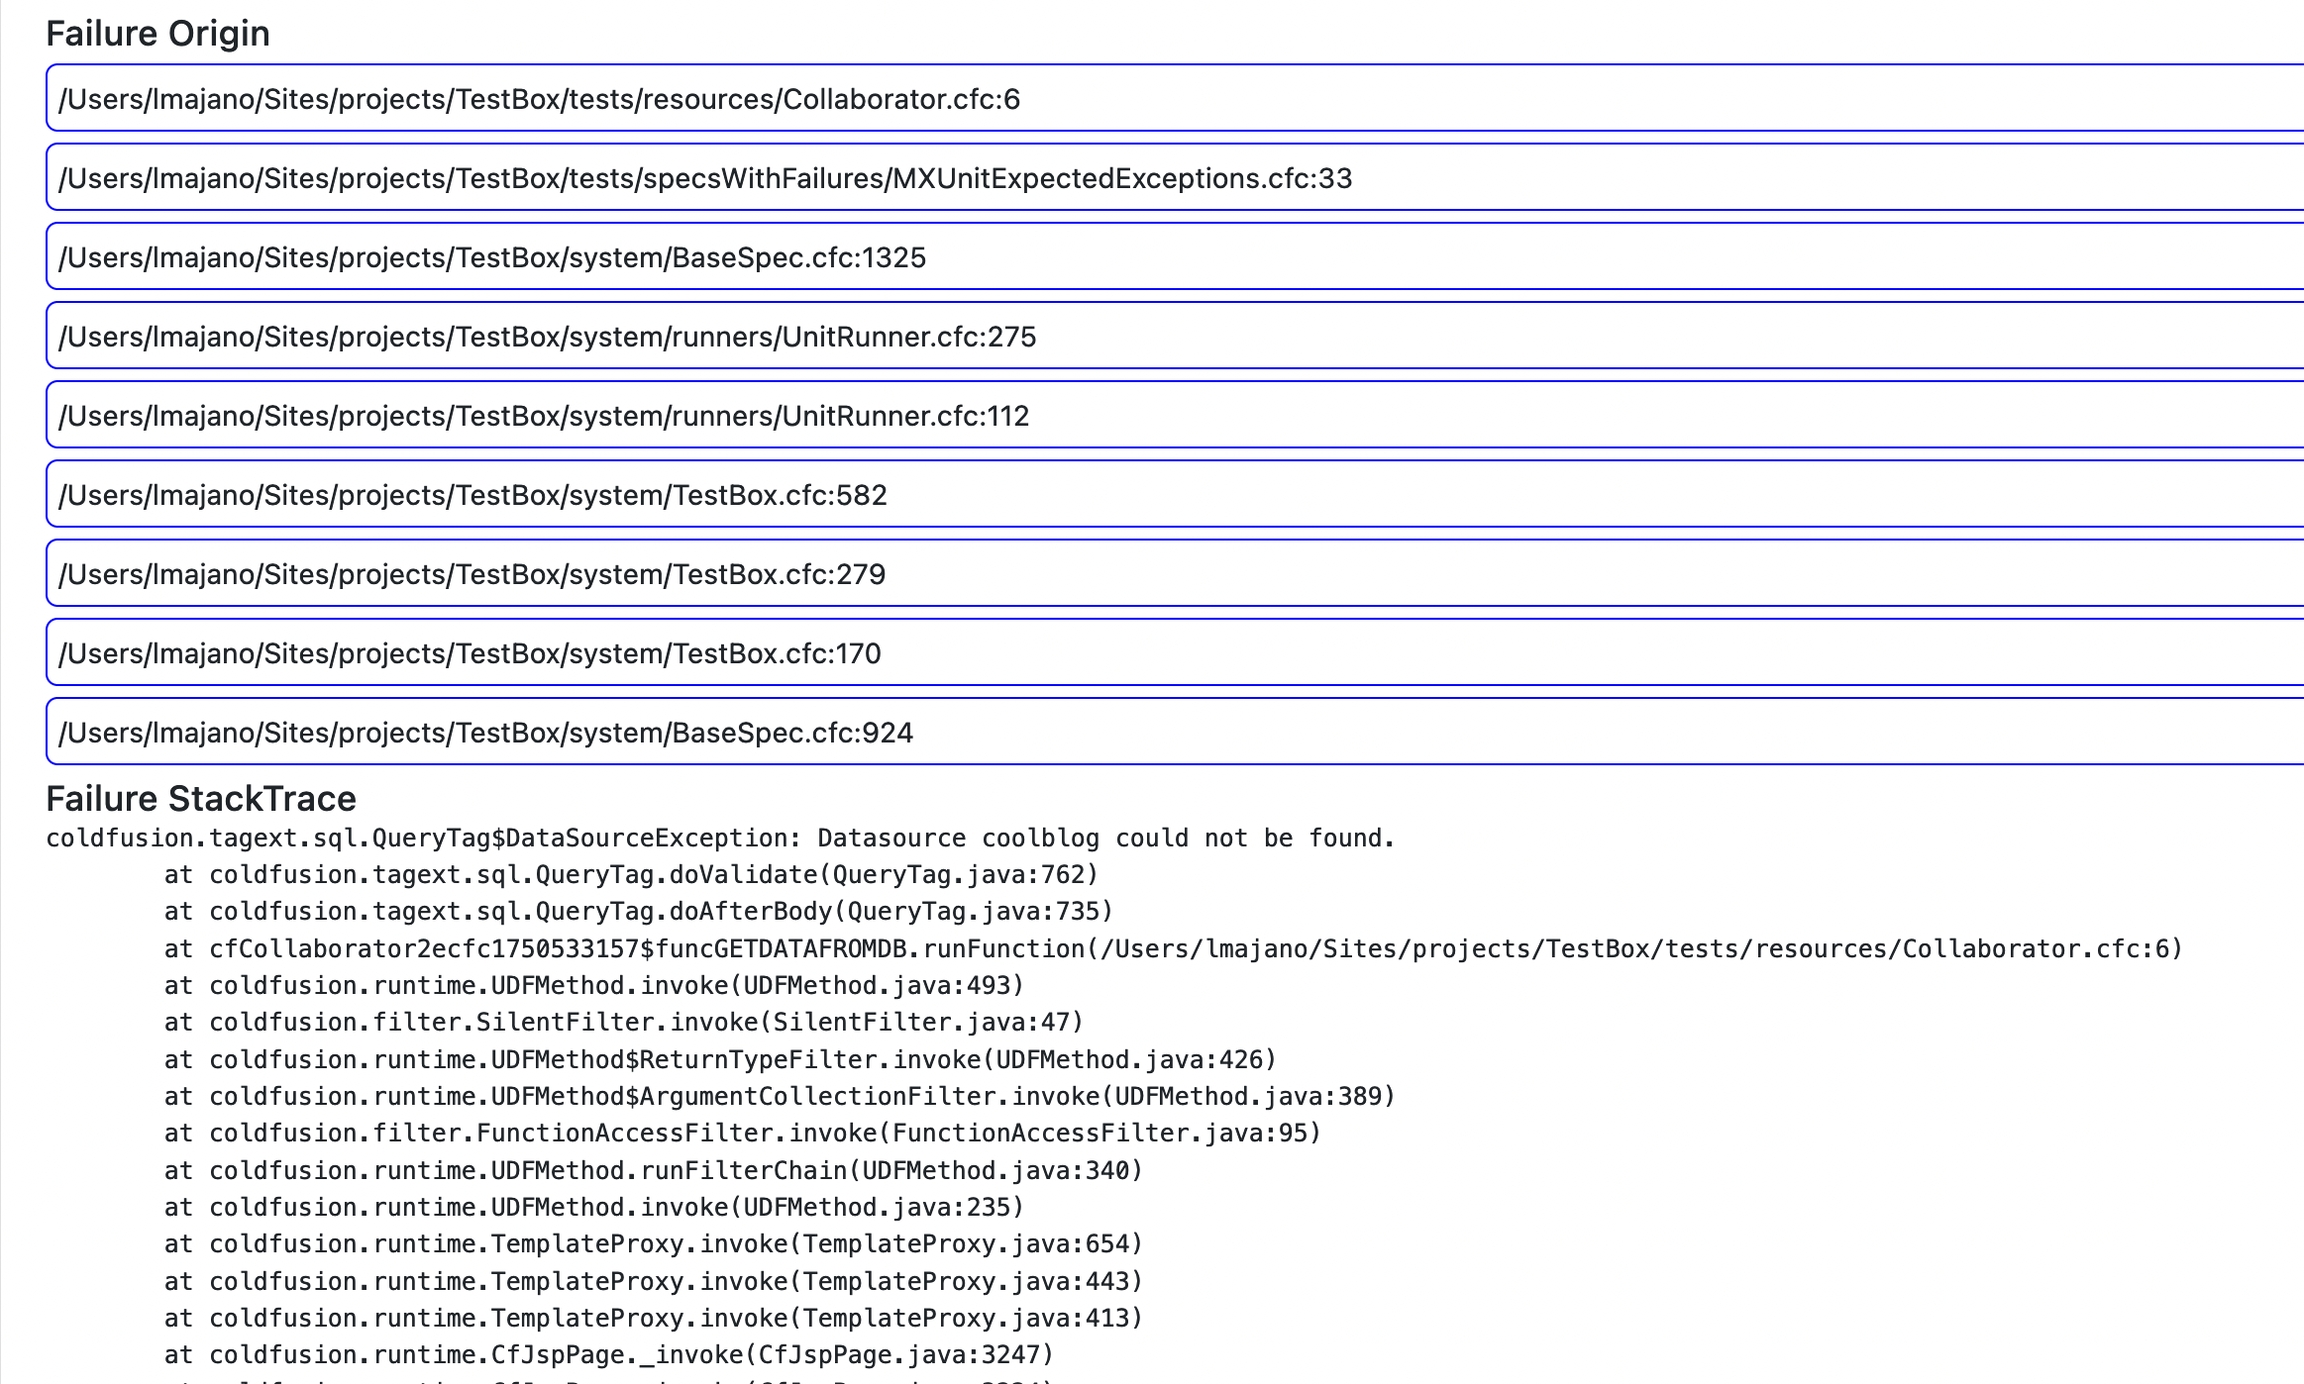Image resolution: width=2304 pixels, height=1384 pixels.
Task: Select the UnitRunner.cfc:275 origin entry
Action: tap(547, 337)
